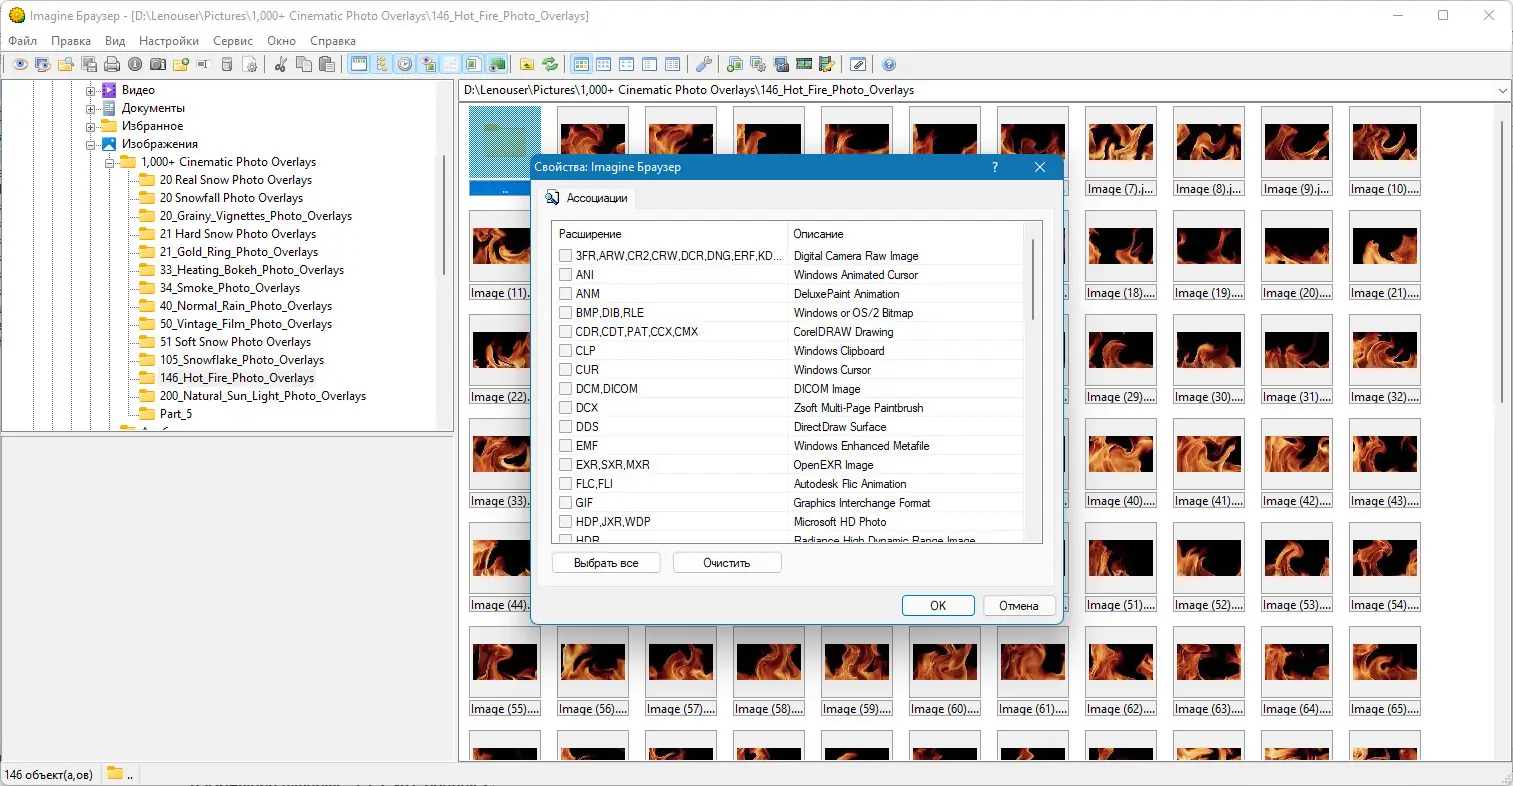The height and width of the screenshot is (786, 1513).
Task: Collapse the Изображения tree node
Action: [x=90, y=144]
